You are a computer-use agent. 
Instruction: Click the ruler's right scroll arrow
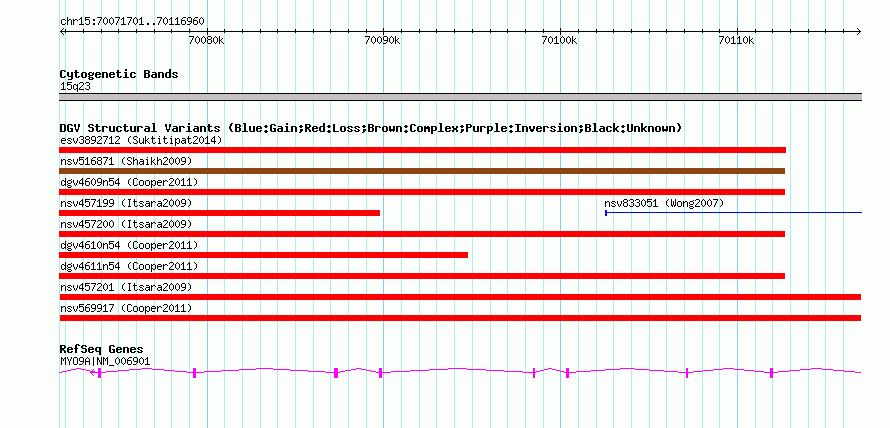[x=858, y=31]
